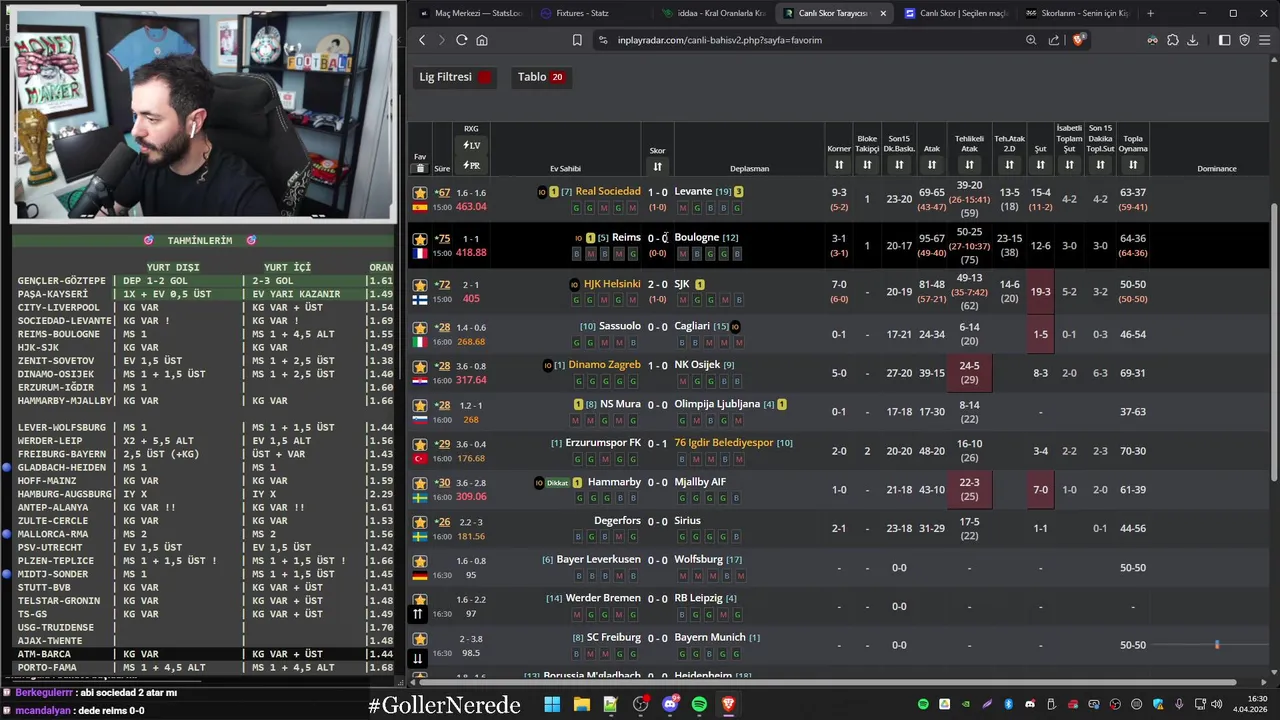Click the LV lightning filter button

(471, 146)
